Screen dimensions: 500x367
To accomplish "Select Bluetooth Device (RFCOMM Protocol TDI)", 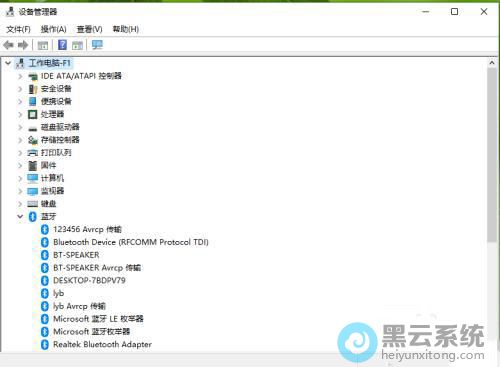I will [131, 242].
